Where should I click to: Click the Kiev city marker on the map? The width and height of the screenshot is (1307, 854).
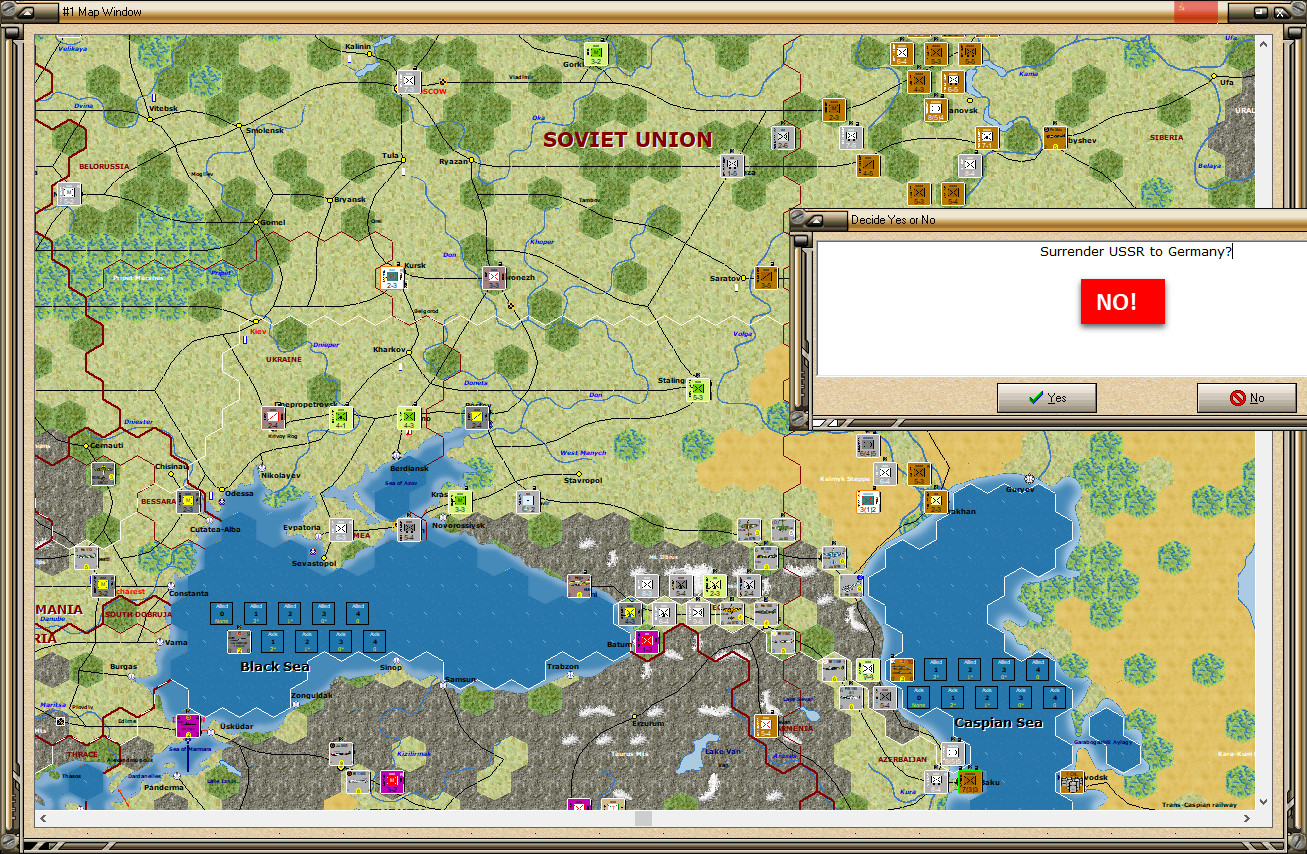click(x=257, y=321)
